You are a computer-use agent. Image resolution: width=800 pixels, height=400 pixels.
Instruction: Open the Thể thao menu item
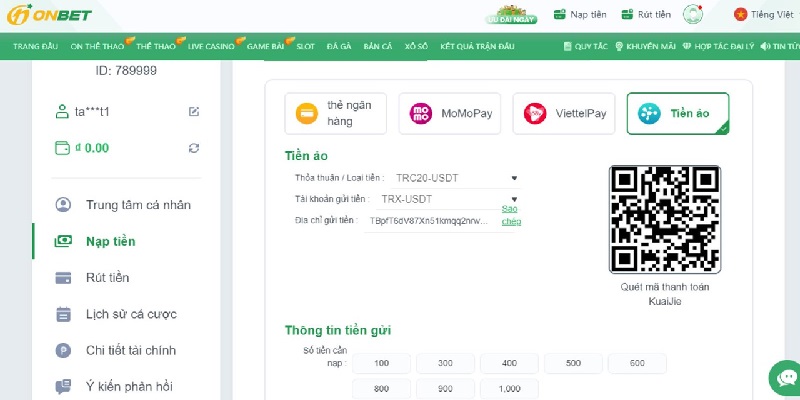156,46
